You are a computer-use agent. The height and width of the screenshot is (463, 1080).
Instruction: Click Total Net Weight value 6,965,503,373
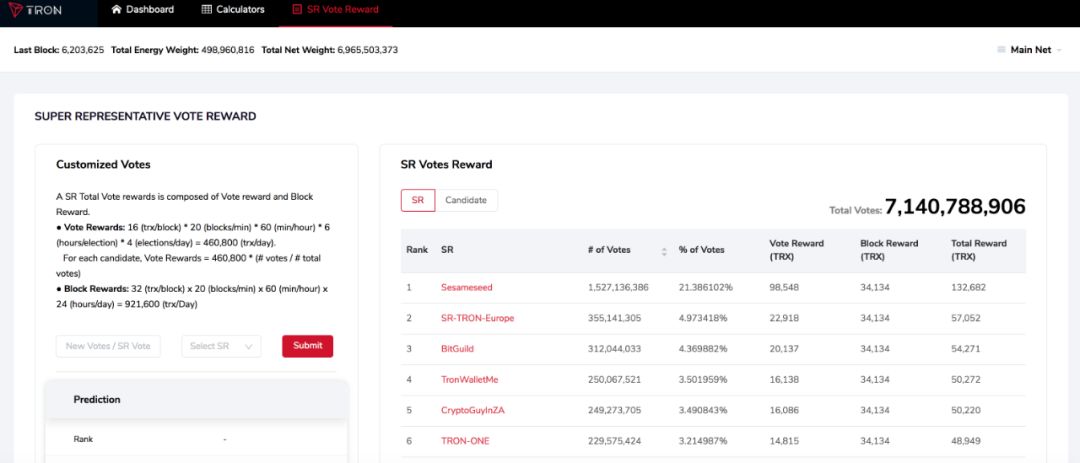pyautogui.click(x=367, y=50)
